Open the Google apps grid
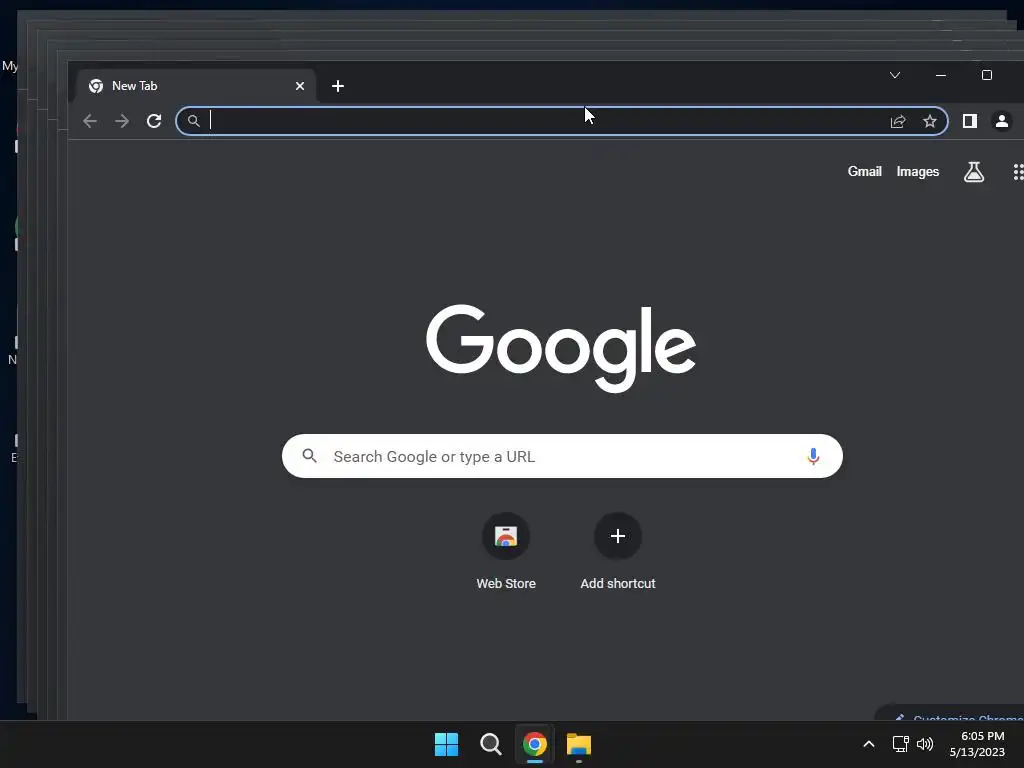Image resolution: width=1024 pixels, height=768 pixels. click(1017, 172)
